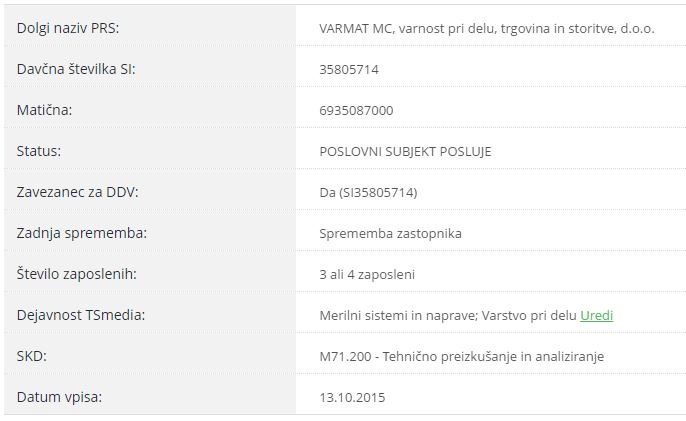Screen dimensions: 686x421
Task: Click the POSLOVNI SUBJEKT POSLUJE status text
Action: (405, 151)
